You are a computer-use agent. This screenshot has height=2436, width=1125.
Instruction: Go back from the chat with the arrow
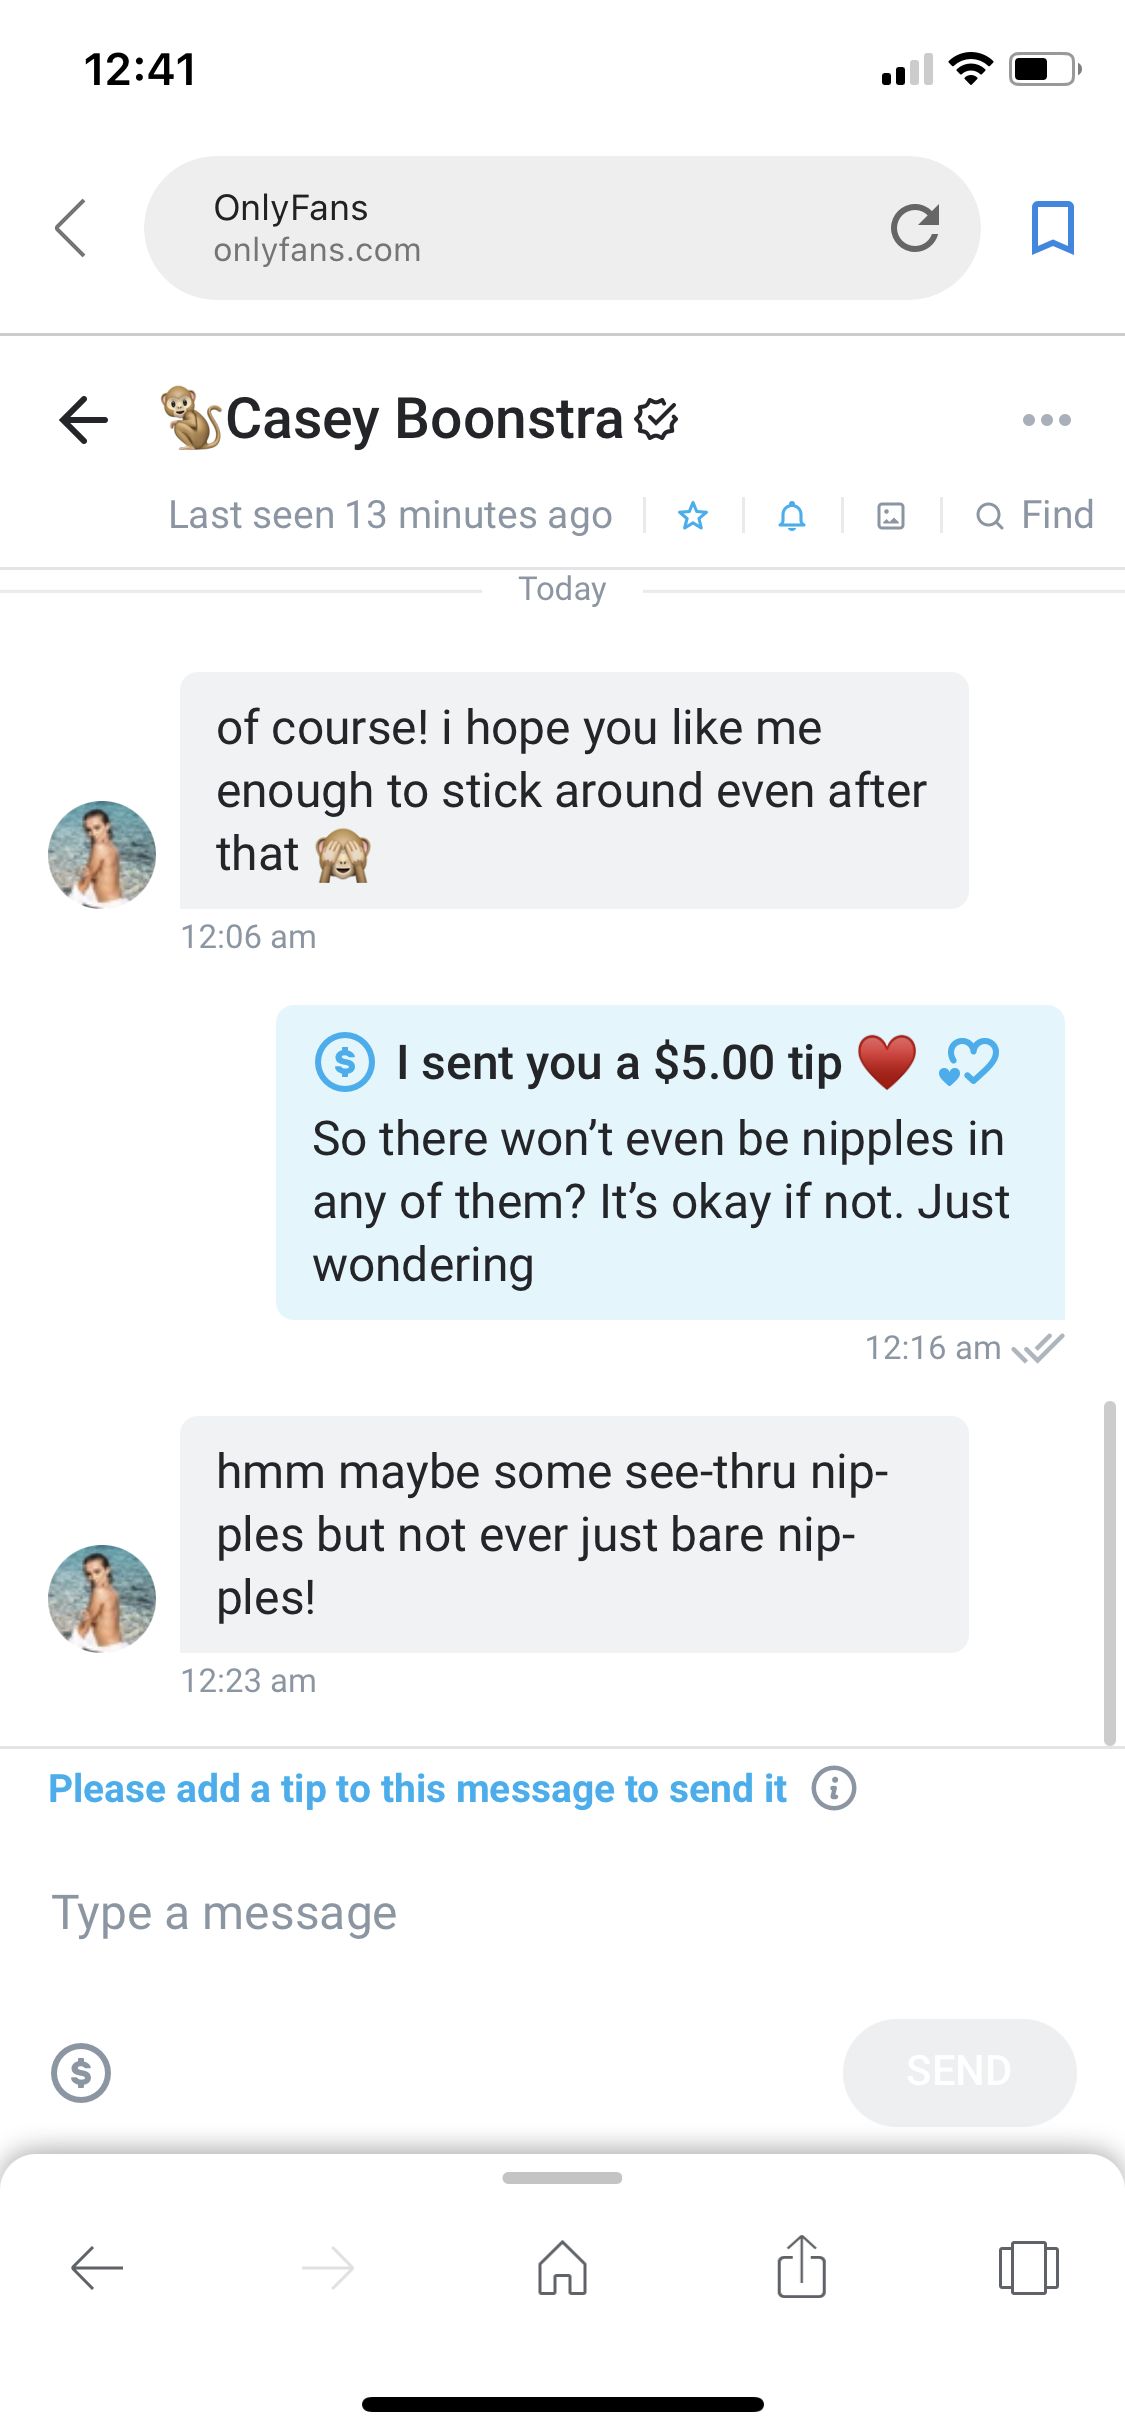pos(84,419)
